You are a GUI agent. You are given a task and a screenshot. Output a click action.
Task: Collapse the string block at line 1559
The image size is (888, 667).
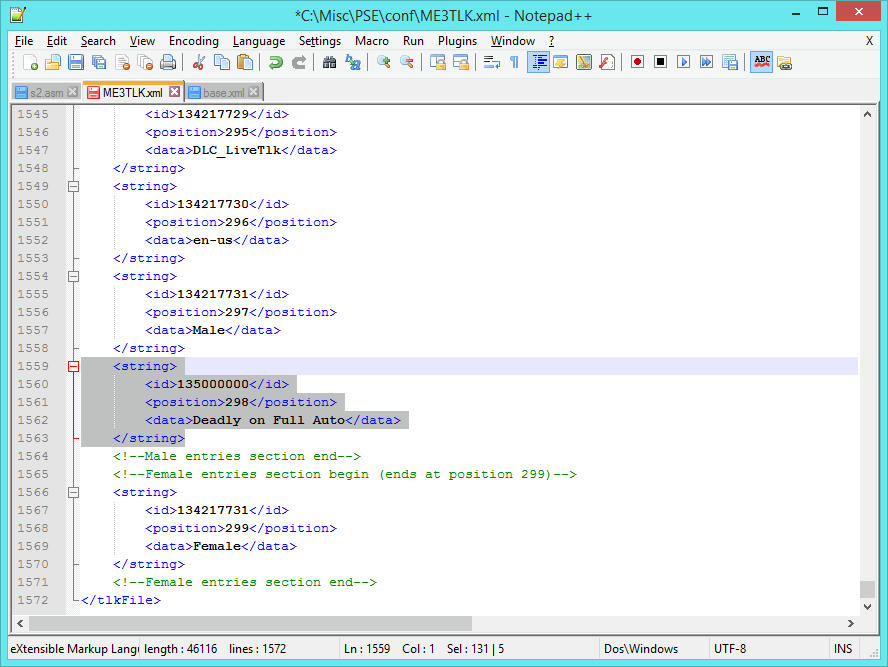(x=73, y=367)
